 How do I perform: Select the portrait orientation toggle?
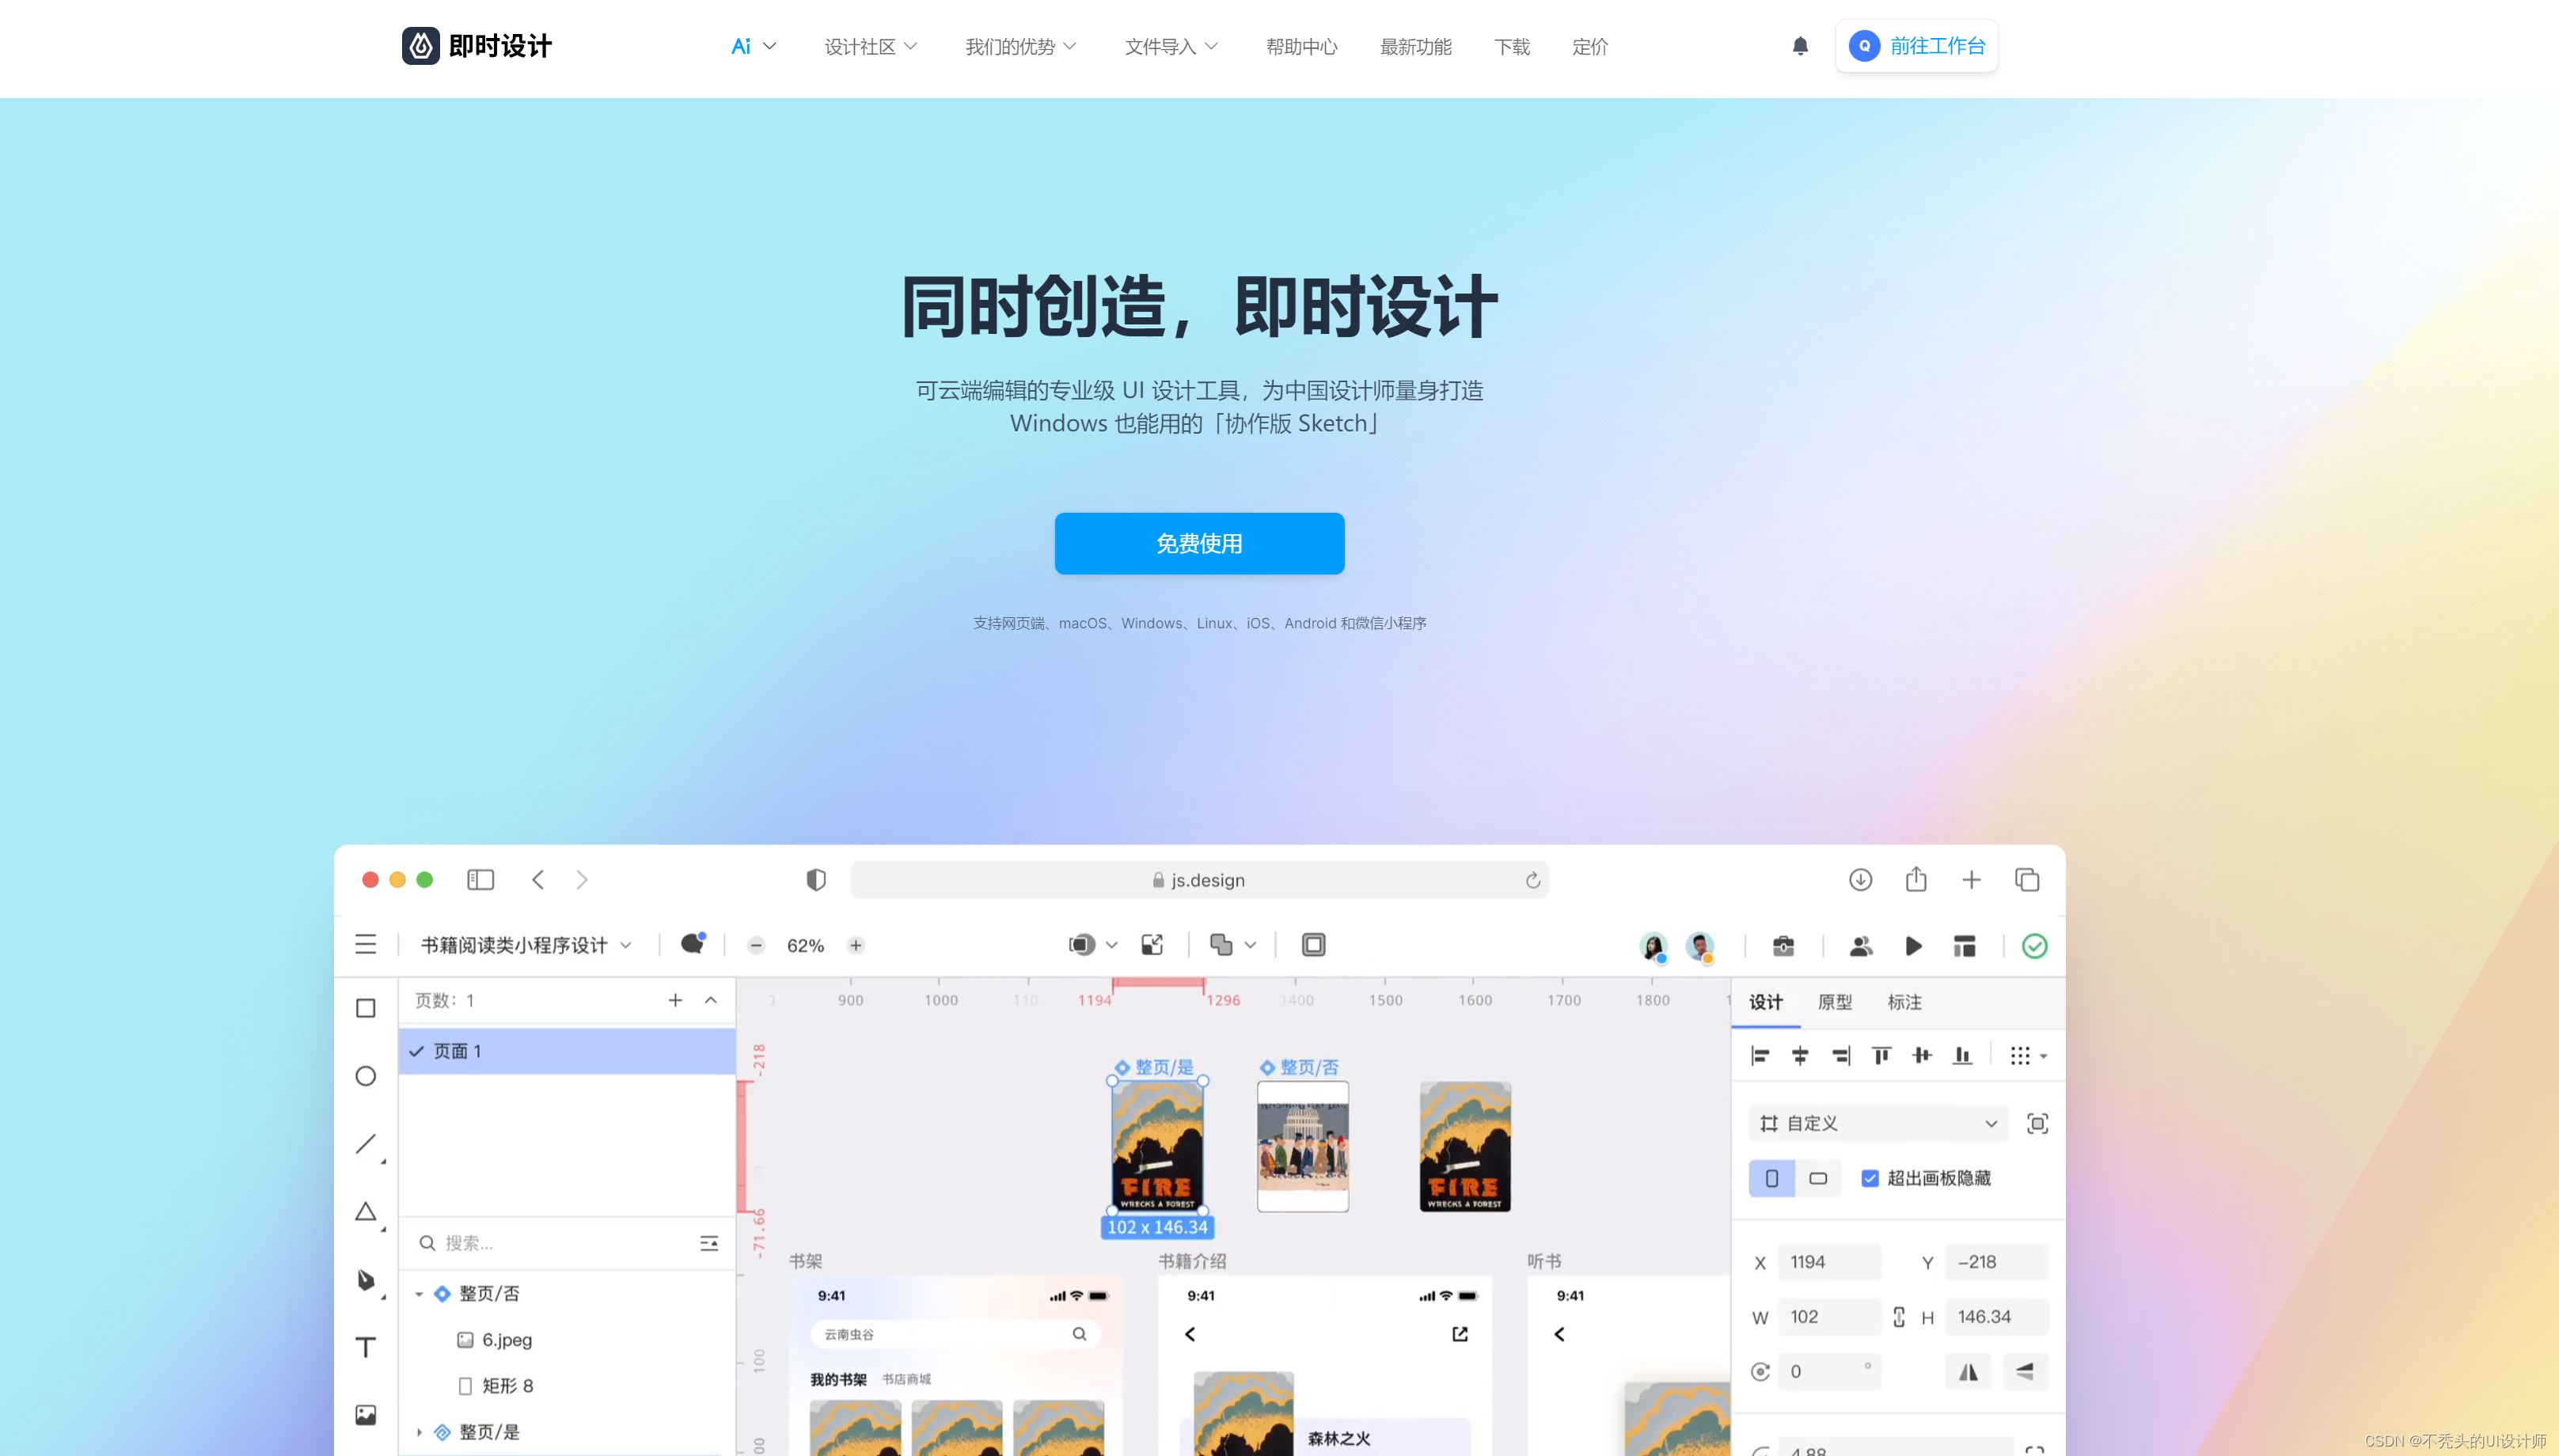[1772, 1178]
